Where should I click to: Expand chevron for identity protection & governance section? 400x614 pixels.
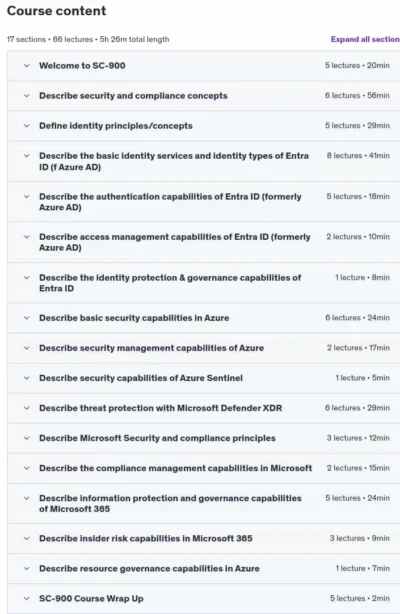[27, 278]
